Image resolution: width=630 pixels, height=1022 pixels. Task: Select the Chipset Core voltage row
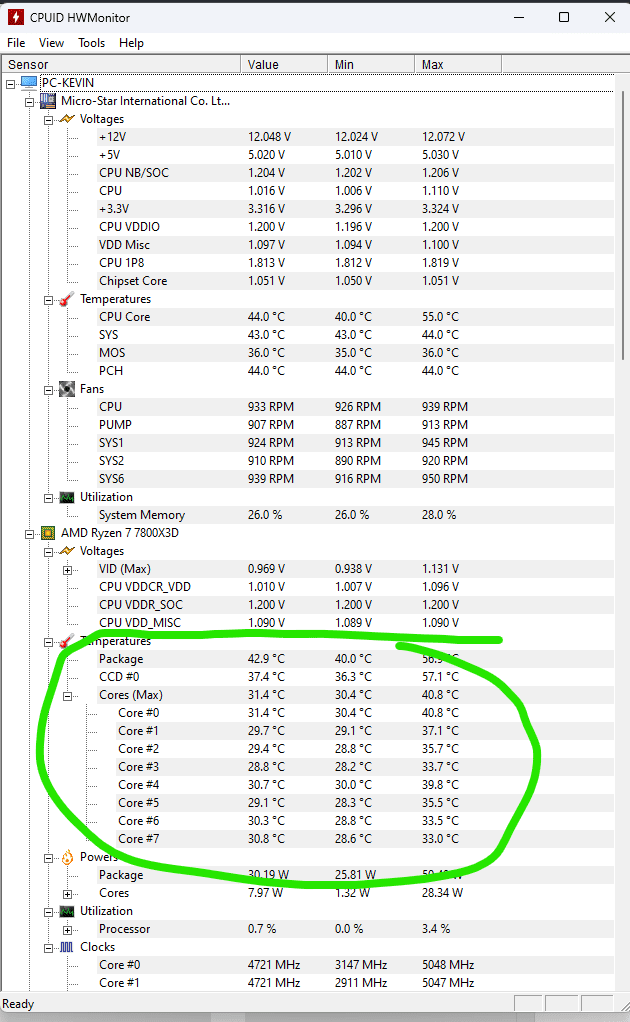click(355, 281)
